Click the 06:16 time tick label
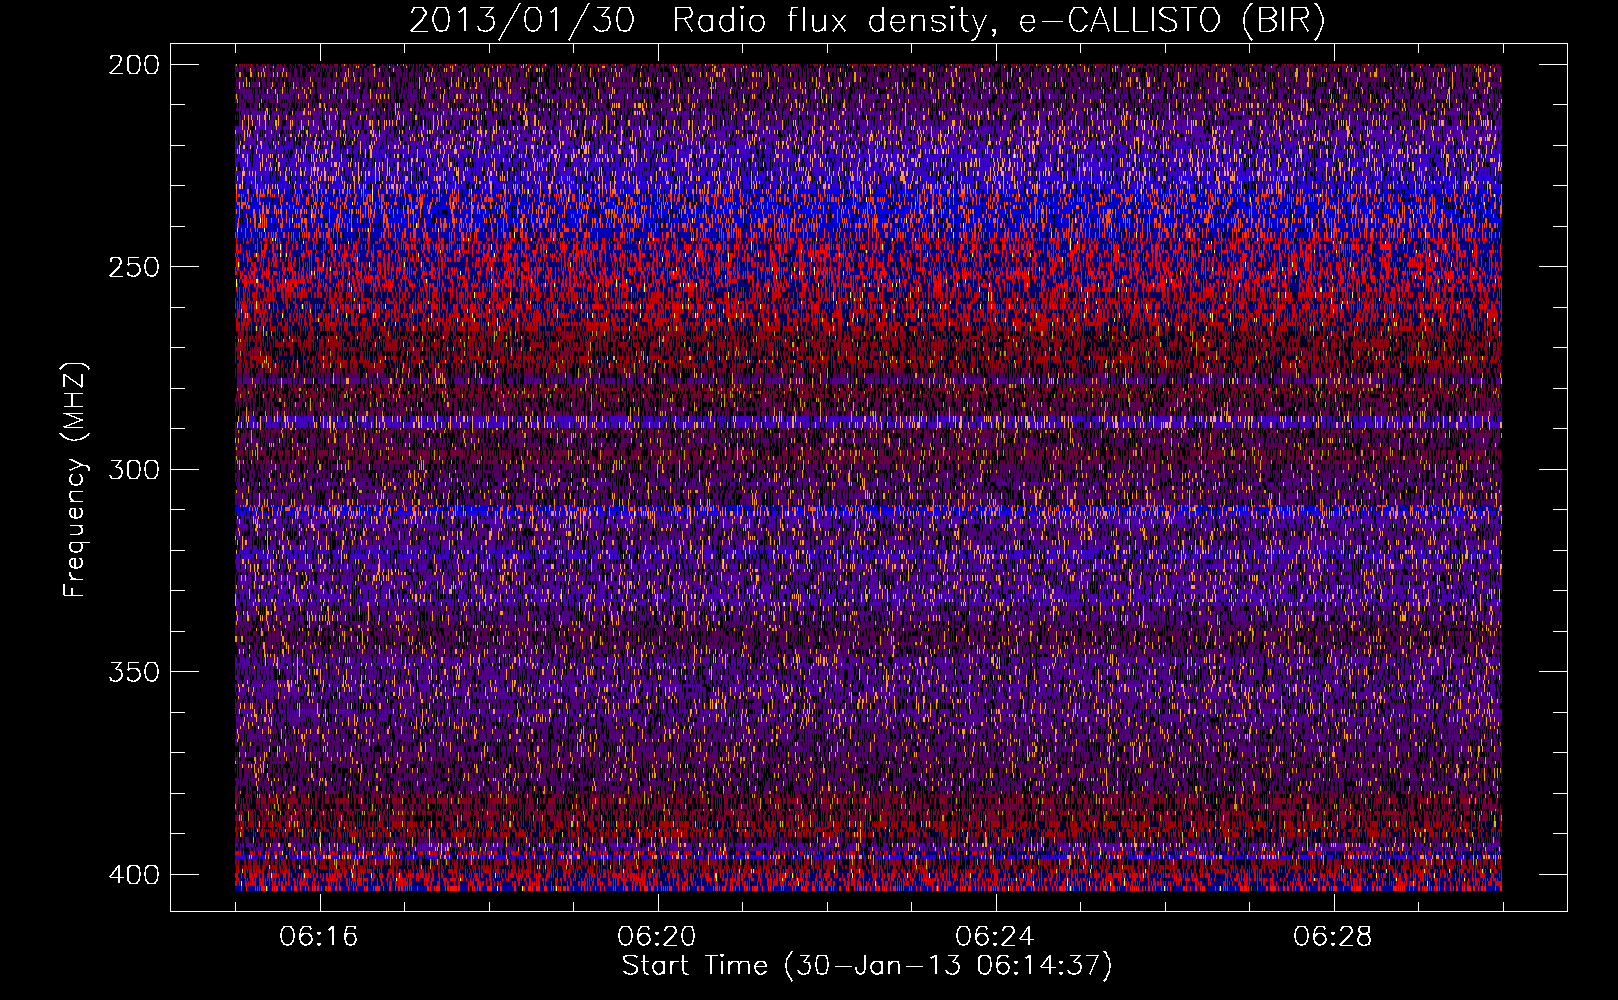 (x=319, y=937)
